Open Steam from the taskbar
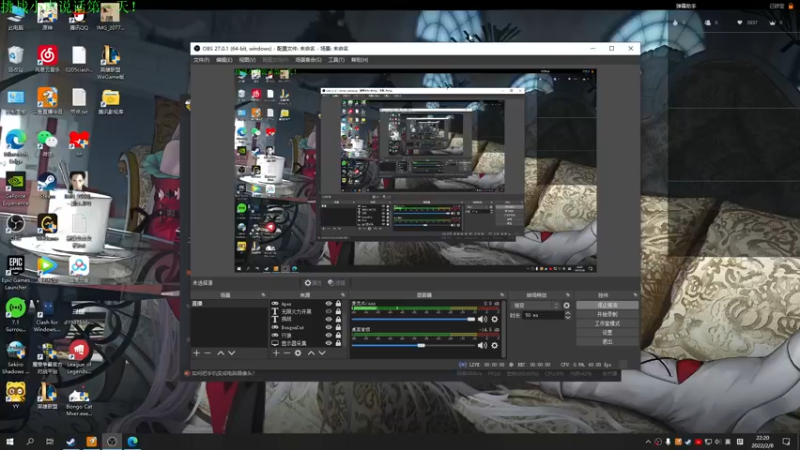 70,441
